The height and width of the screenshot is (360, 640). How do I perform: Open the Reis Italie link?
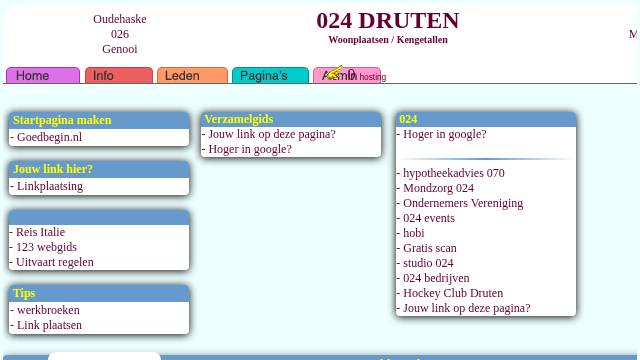(40, 232)
